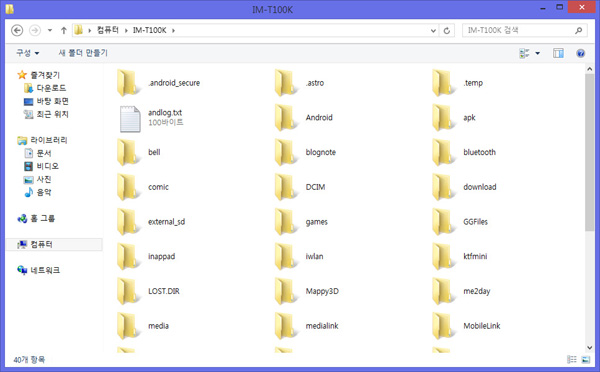
Task: Select the games folder
Action: tap(302, 222)
